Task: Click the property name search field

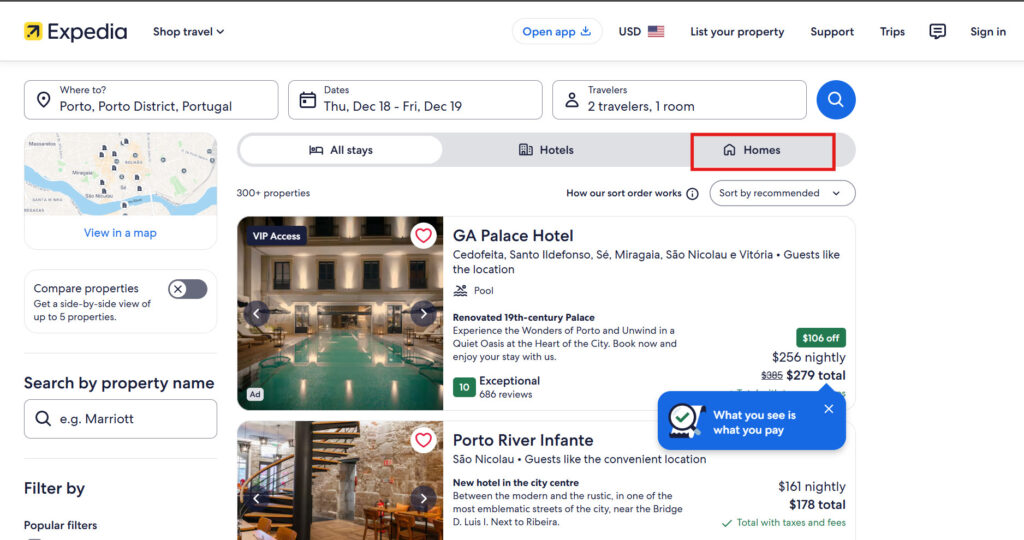Action: point(120,419)
